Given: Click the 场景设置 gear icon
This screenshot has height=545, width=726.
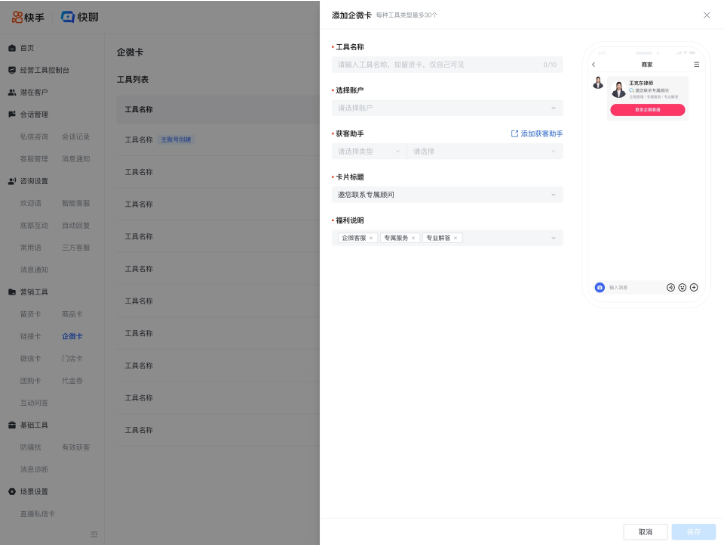Looking at the screenshot, I should [x=12, y=491].
